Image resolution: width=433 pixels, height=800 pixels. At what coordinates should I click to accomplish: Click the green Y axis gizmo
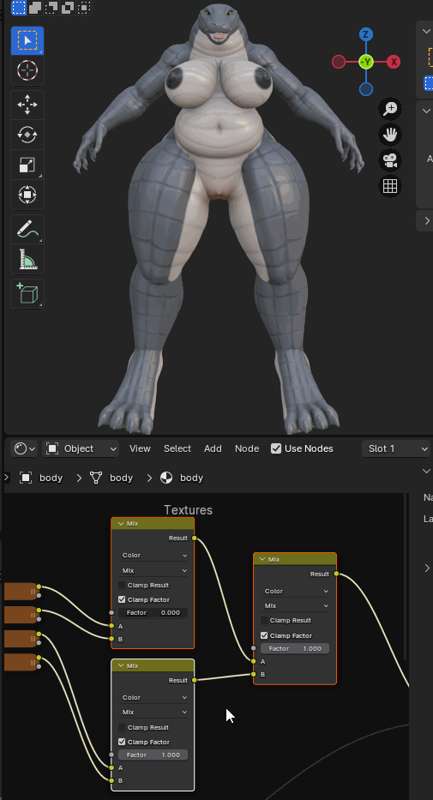[366, 62]
